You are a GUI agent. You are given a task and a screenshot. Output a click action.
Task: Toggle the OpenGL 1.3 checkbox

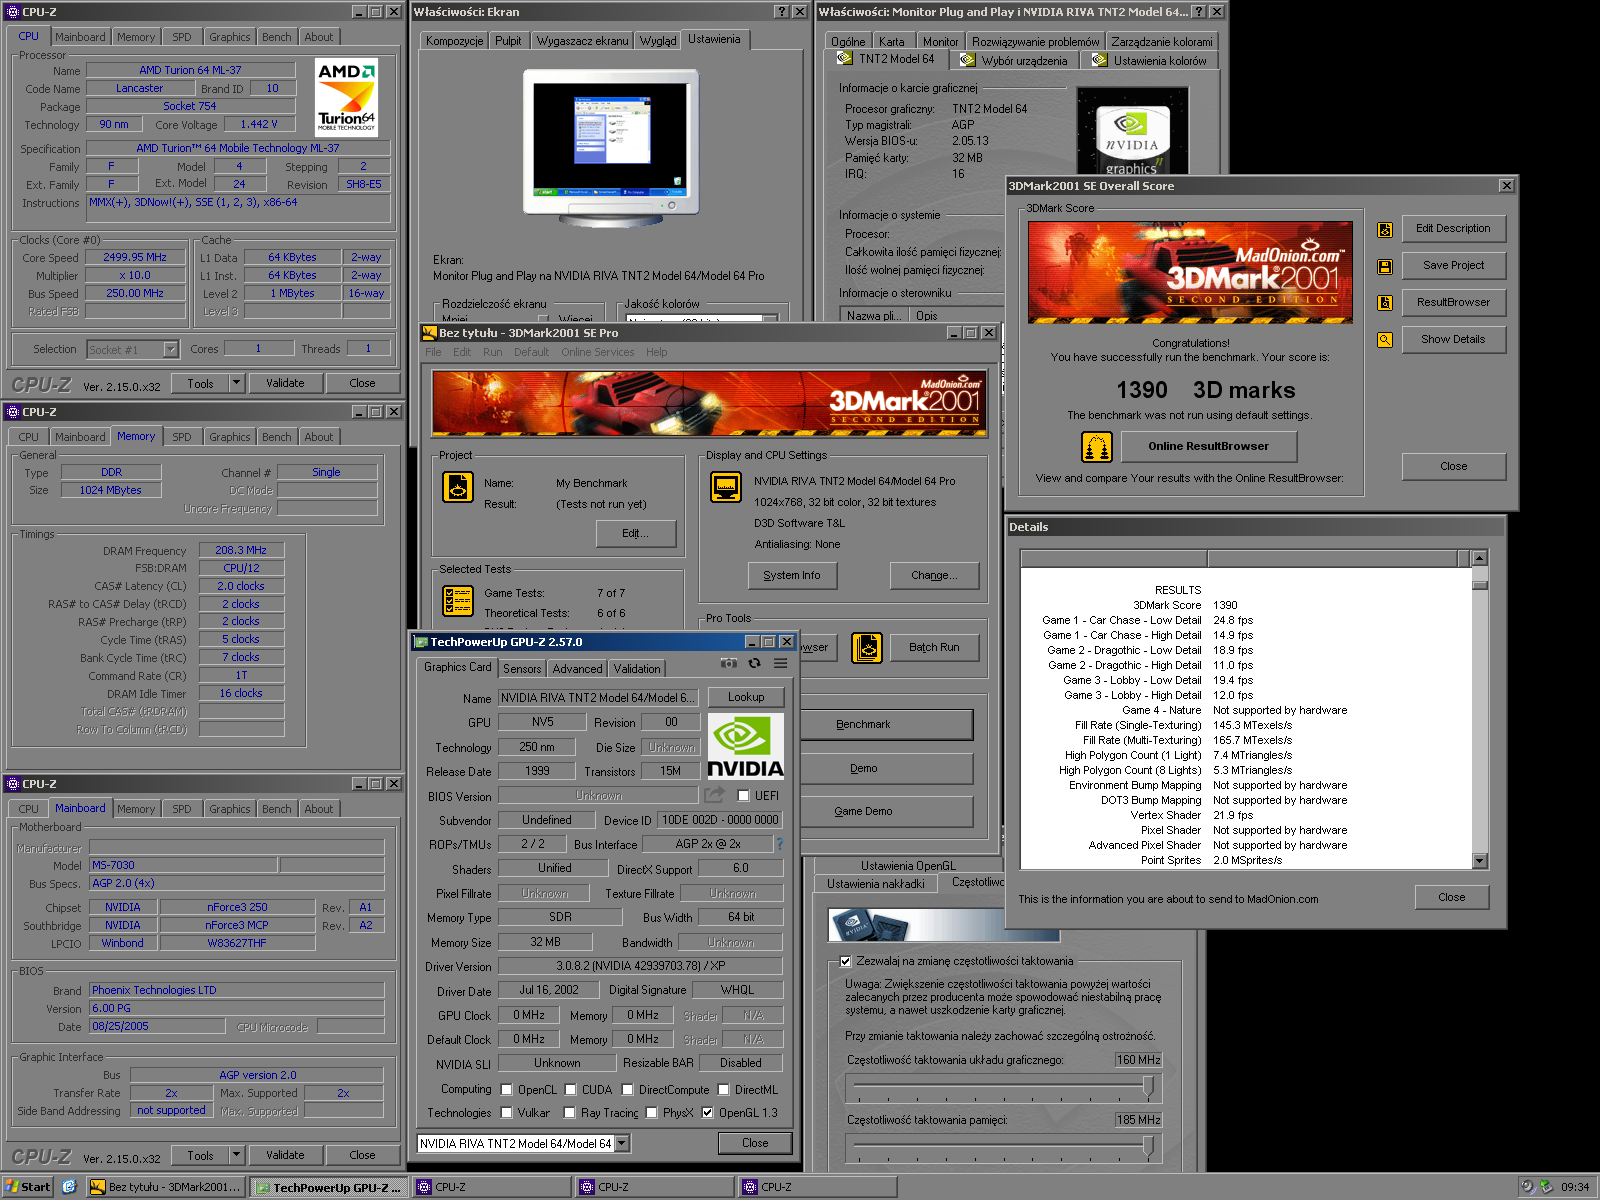coord(708,1113)
